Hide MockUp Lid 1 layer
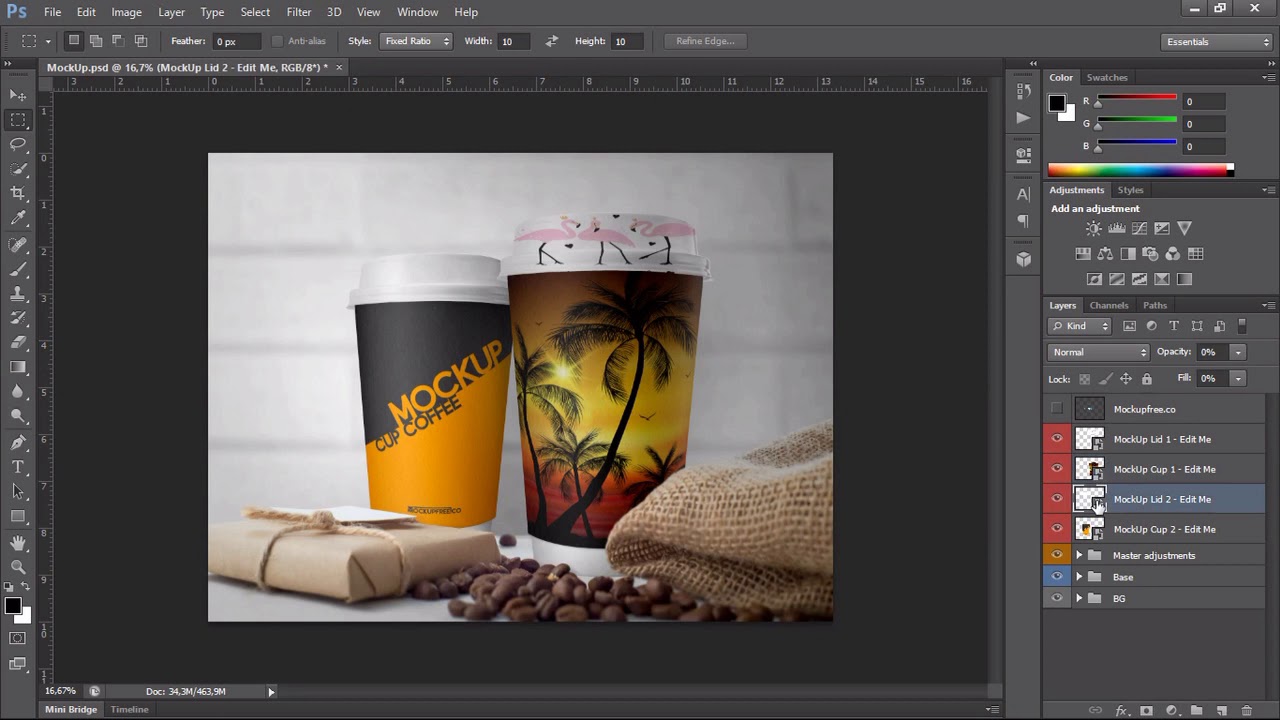The height and width of the screenshot is (720, 1280). click(x=1057, y=439)
